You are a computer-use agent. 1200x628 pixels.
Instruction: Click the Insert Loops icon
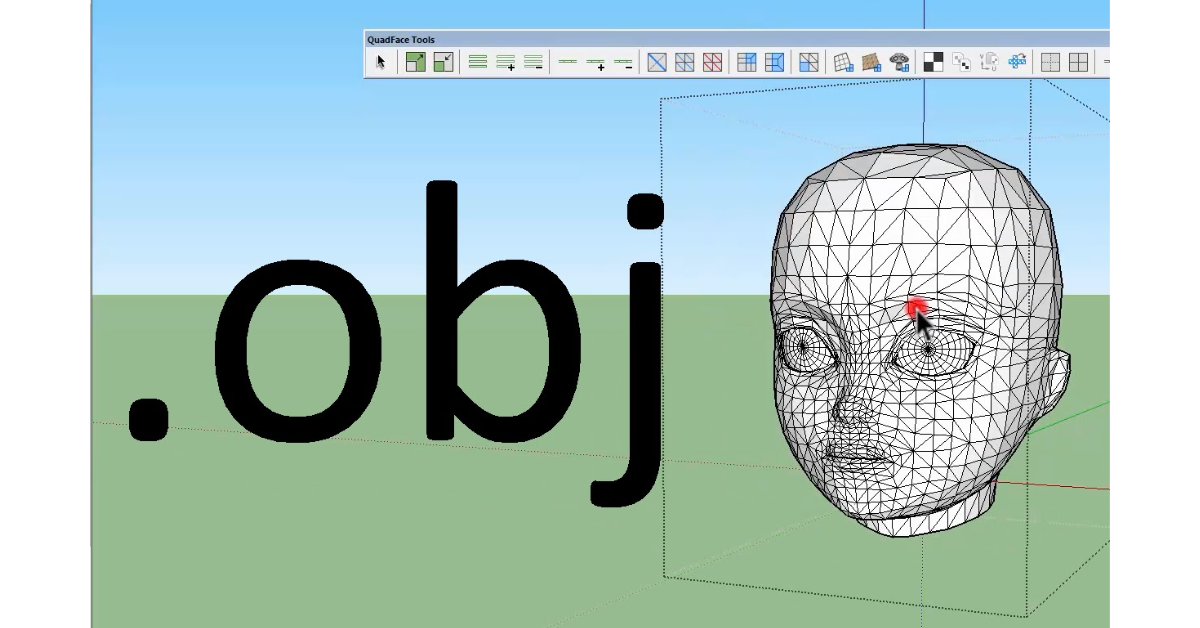(x=747, y=62)
